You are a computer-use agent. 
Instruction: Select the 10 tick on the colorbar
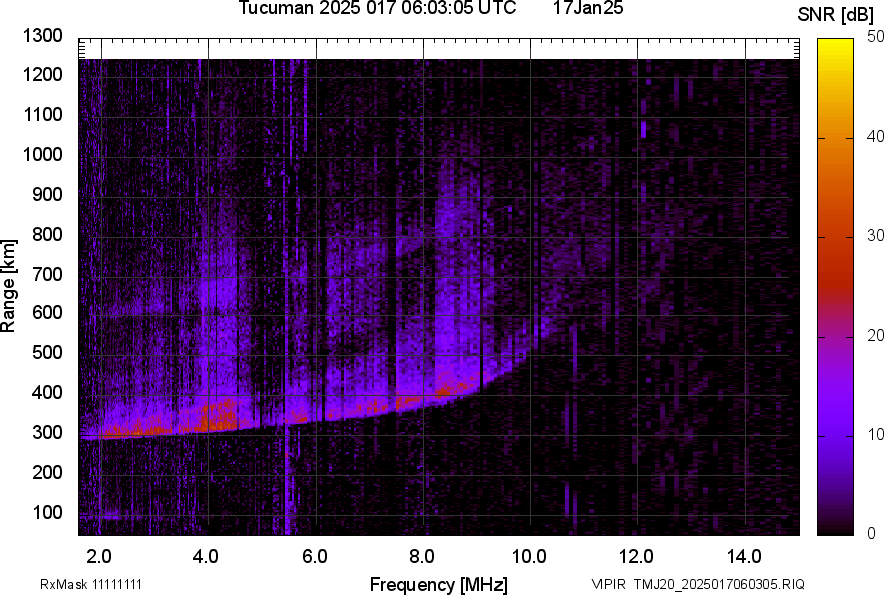(x=875, y=434)
